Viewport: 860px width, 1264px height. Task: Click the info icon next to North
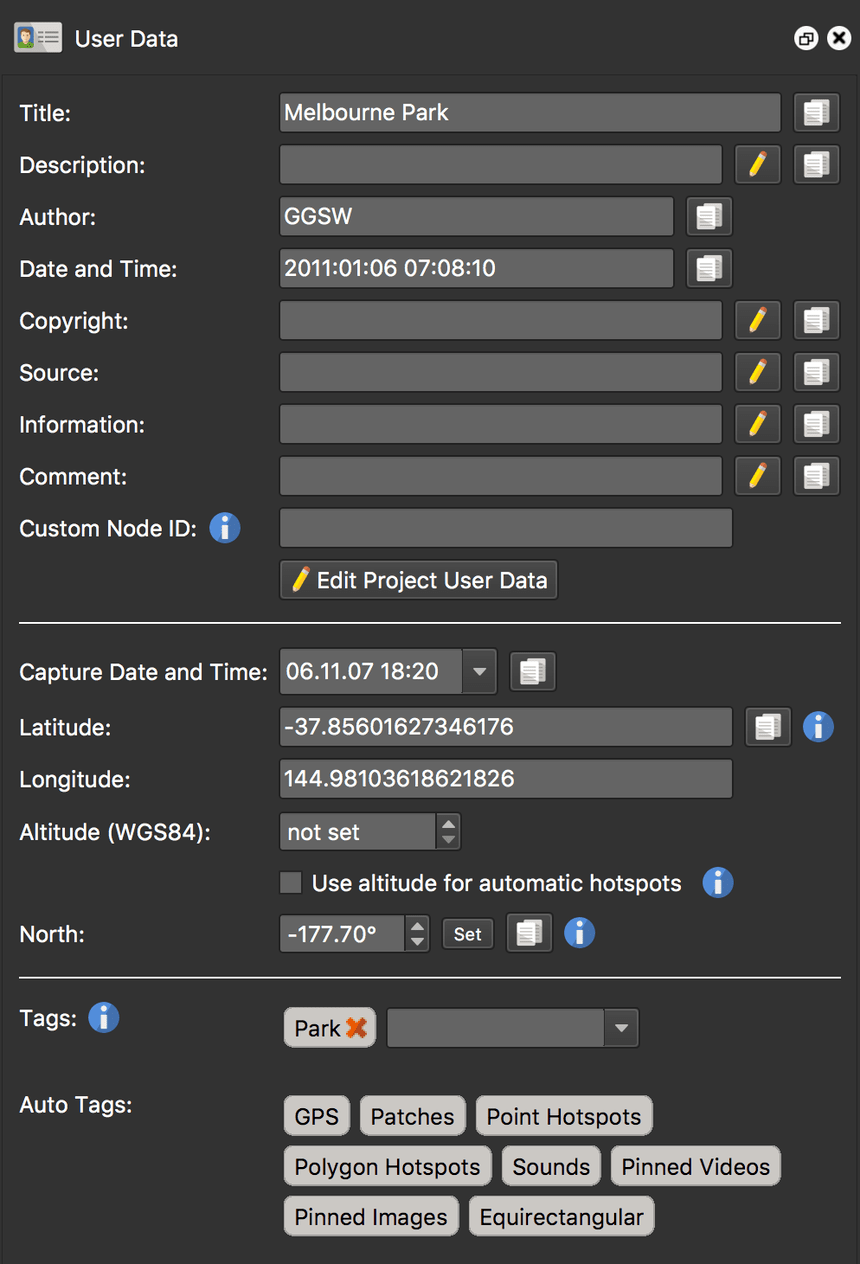point(580,934)
